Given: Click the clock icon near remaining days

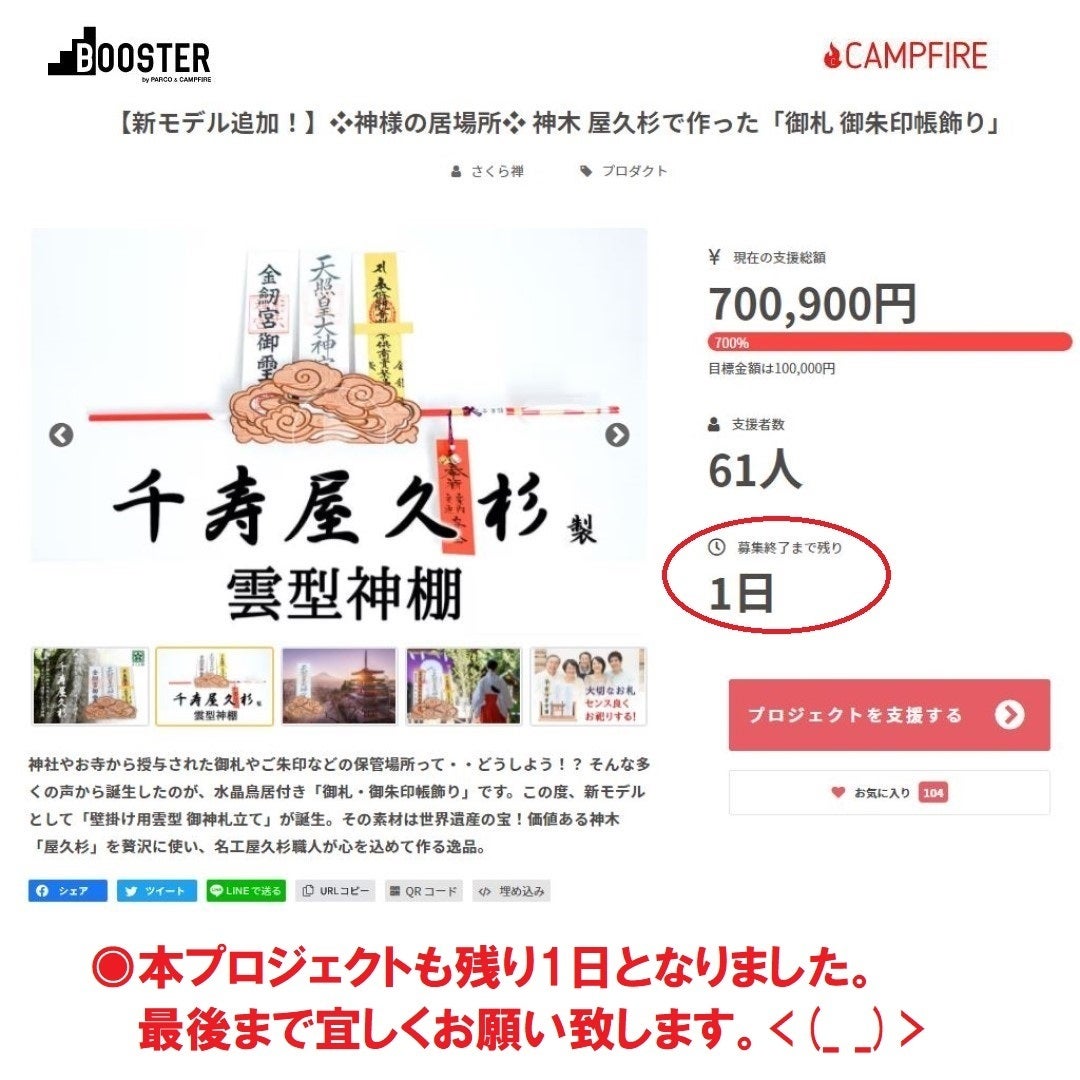Looking at the screenshot, I should (716, 547).
